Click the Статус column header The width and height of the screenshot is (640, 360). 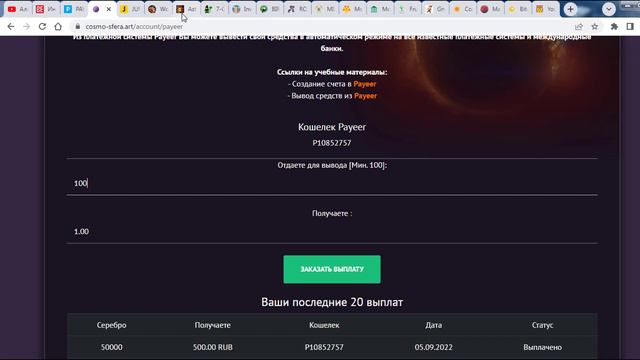pyautogui.click(x=542, y=325)
